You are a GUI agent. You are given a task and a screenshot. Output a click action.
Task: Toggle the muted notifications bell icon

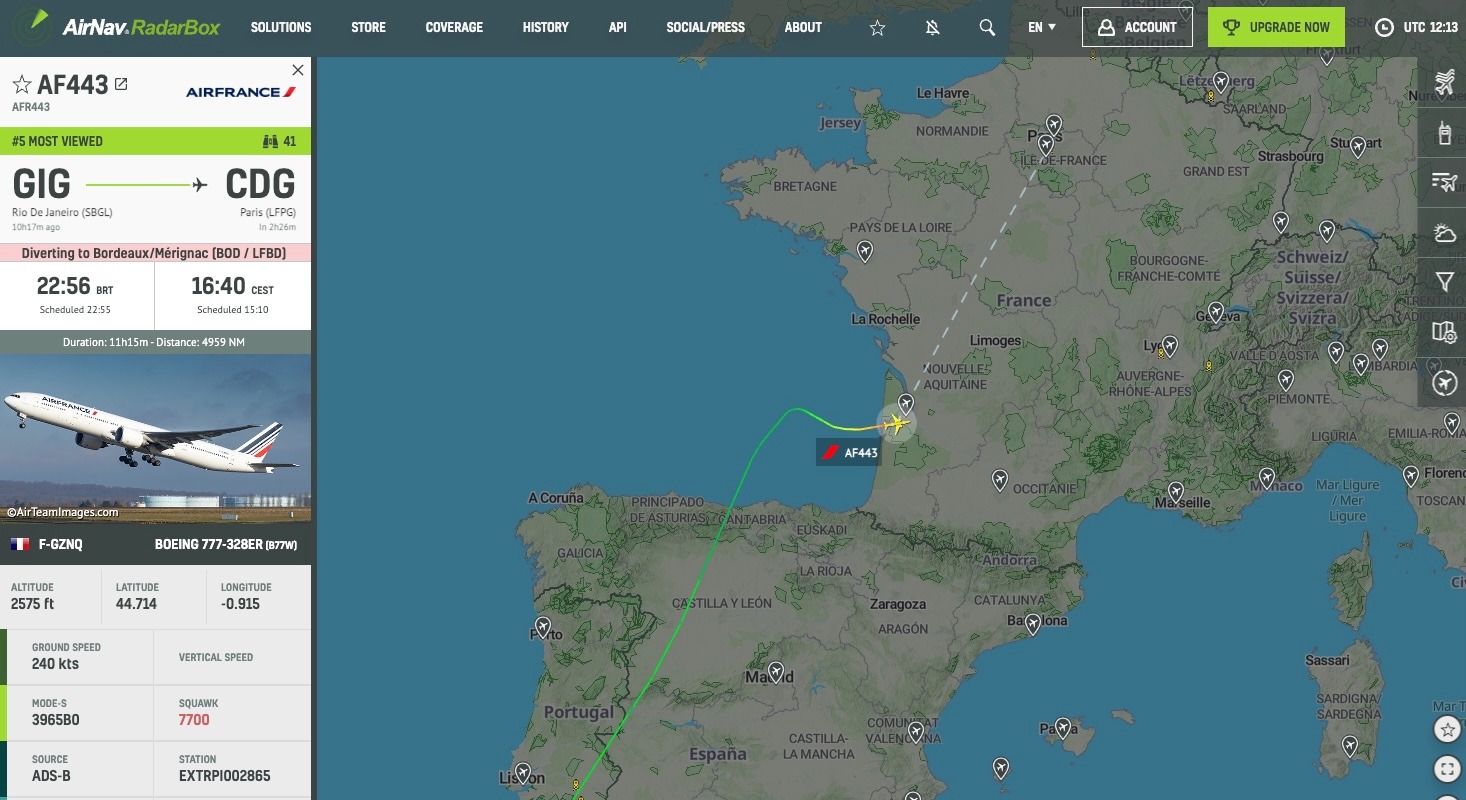932,28
